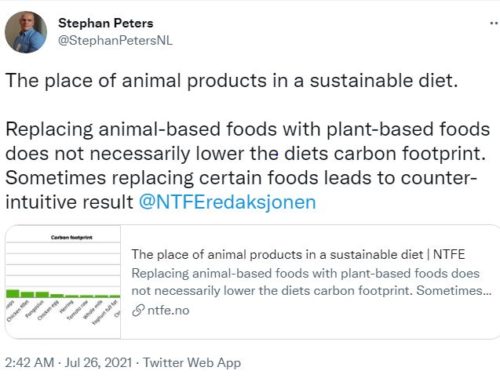
Task: Click the 'Whole milk' axis label in chart
Action: (x=93, y=310)
